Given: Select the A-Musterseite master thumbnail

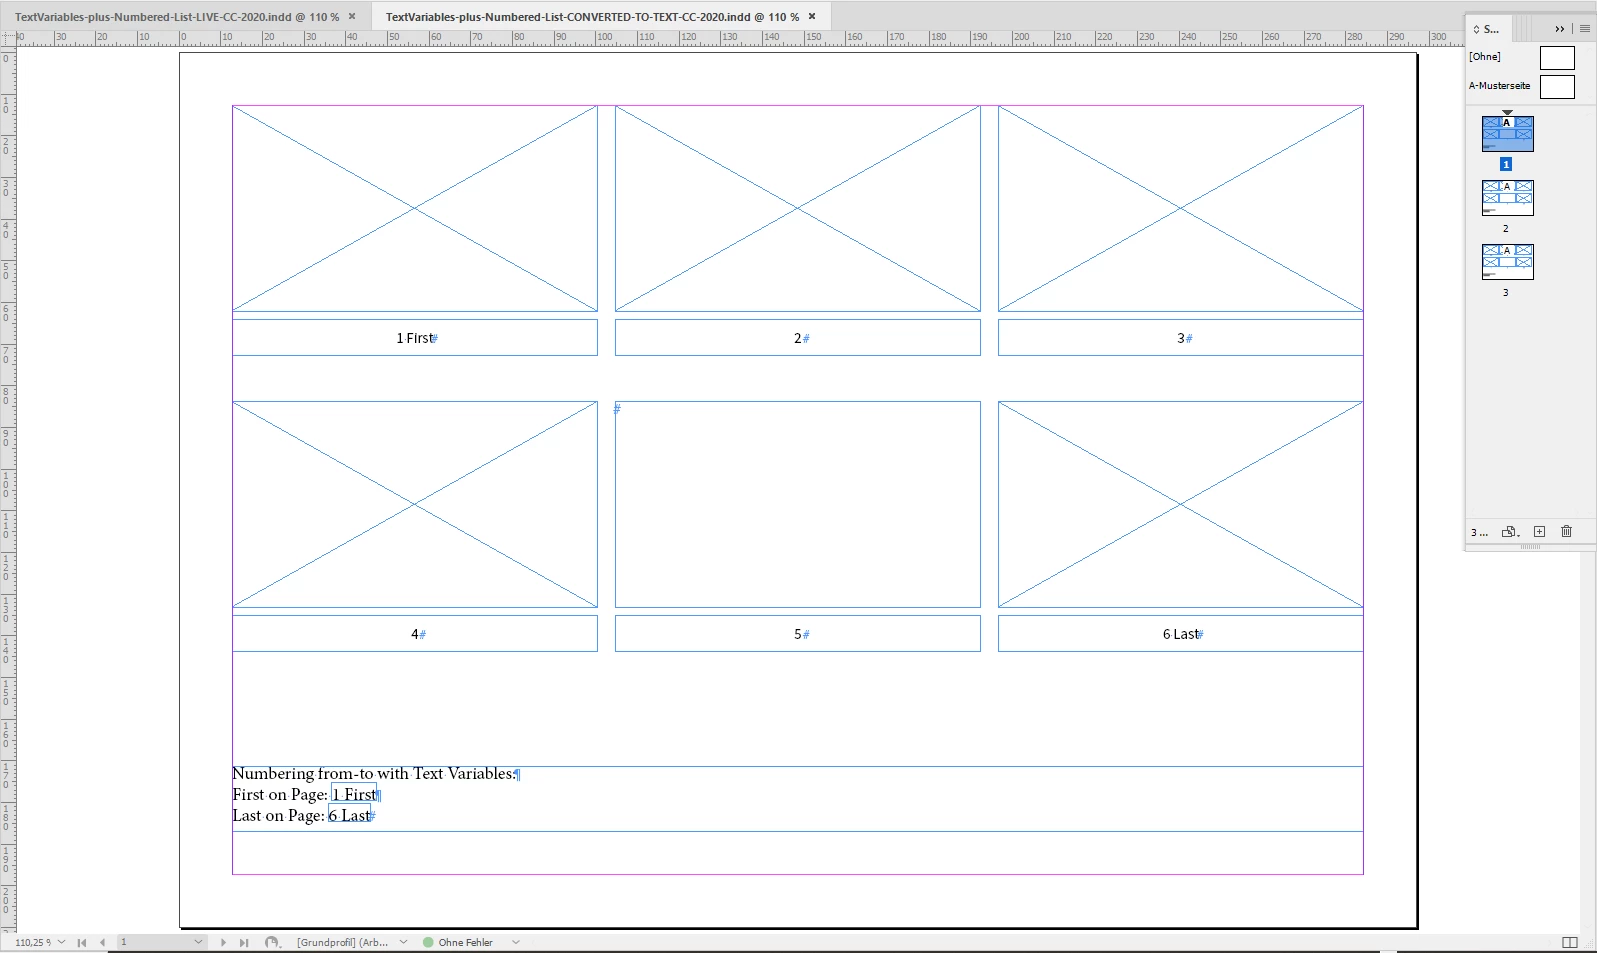Looking at the screenshot, I should click(1557, 87).
